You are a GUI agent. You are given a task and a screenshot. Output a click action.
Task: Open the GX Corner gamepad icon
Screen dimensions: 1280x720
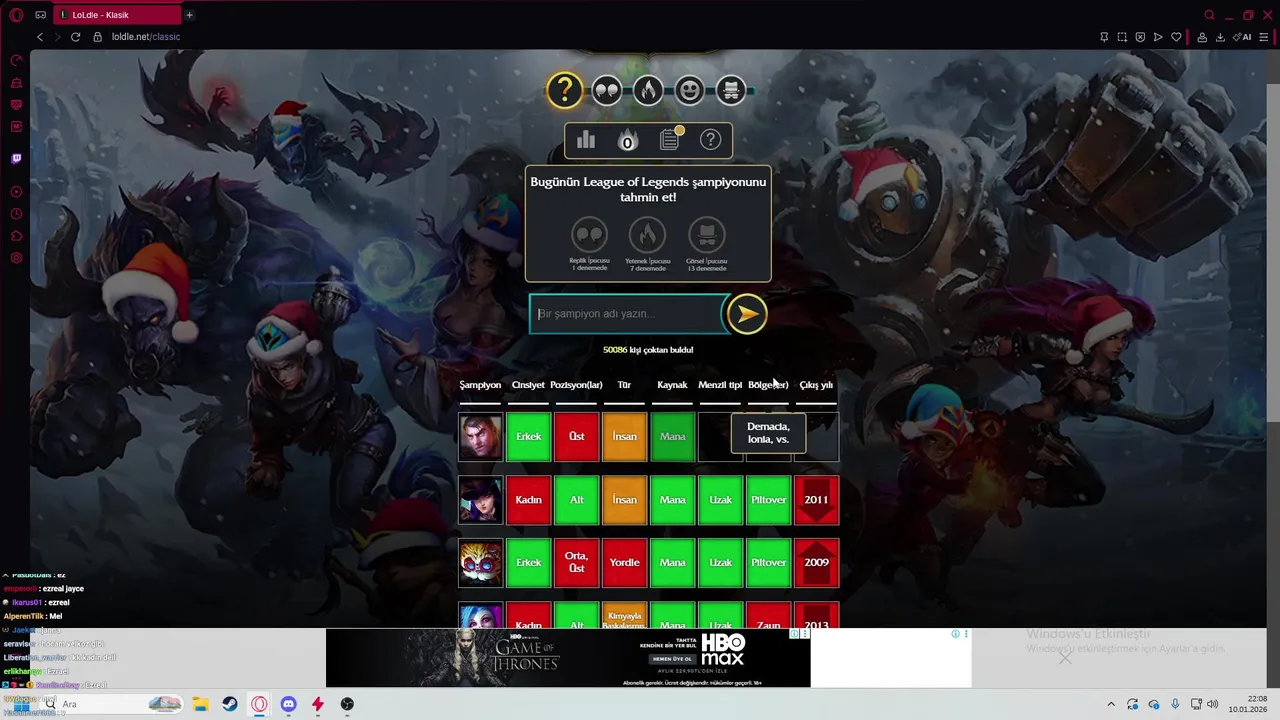(40, 15)
